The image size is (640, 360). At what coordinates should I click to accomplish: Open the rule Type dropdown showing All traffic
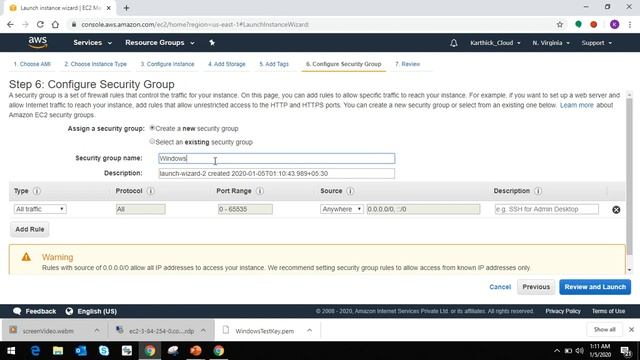(x=40, y=209)
